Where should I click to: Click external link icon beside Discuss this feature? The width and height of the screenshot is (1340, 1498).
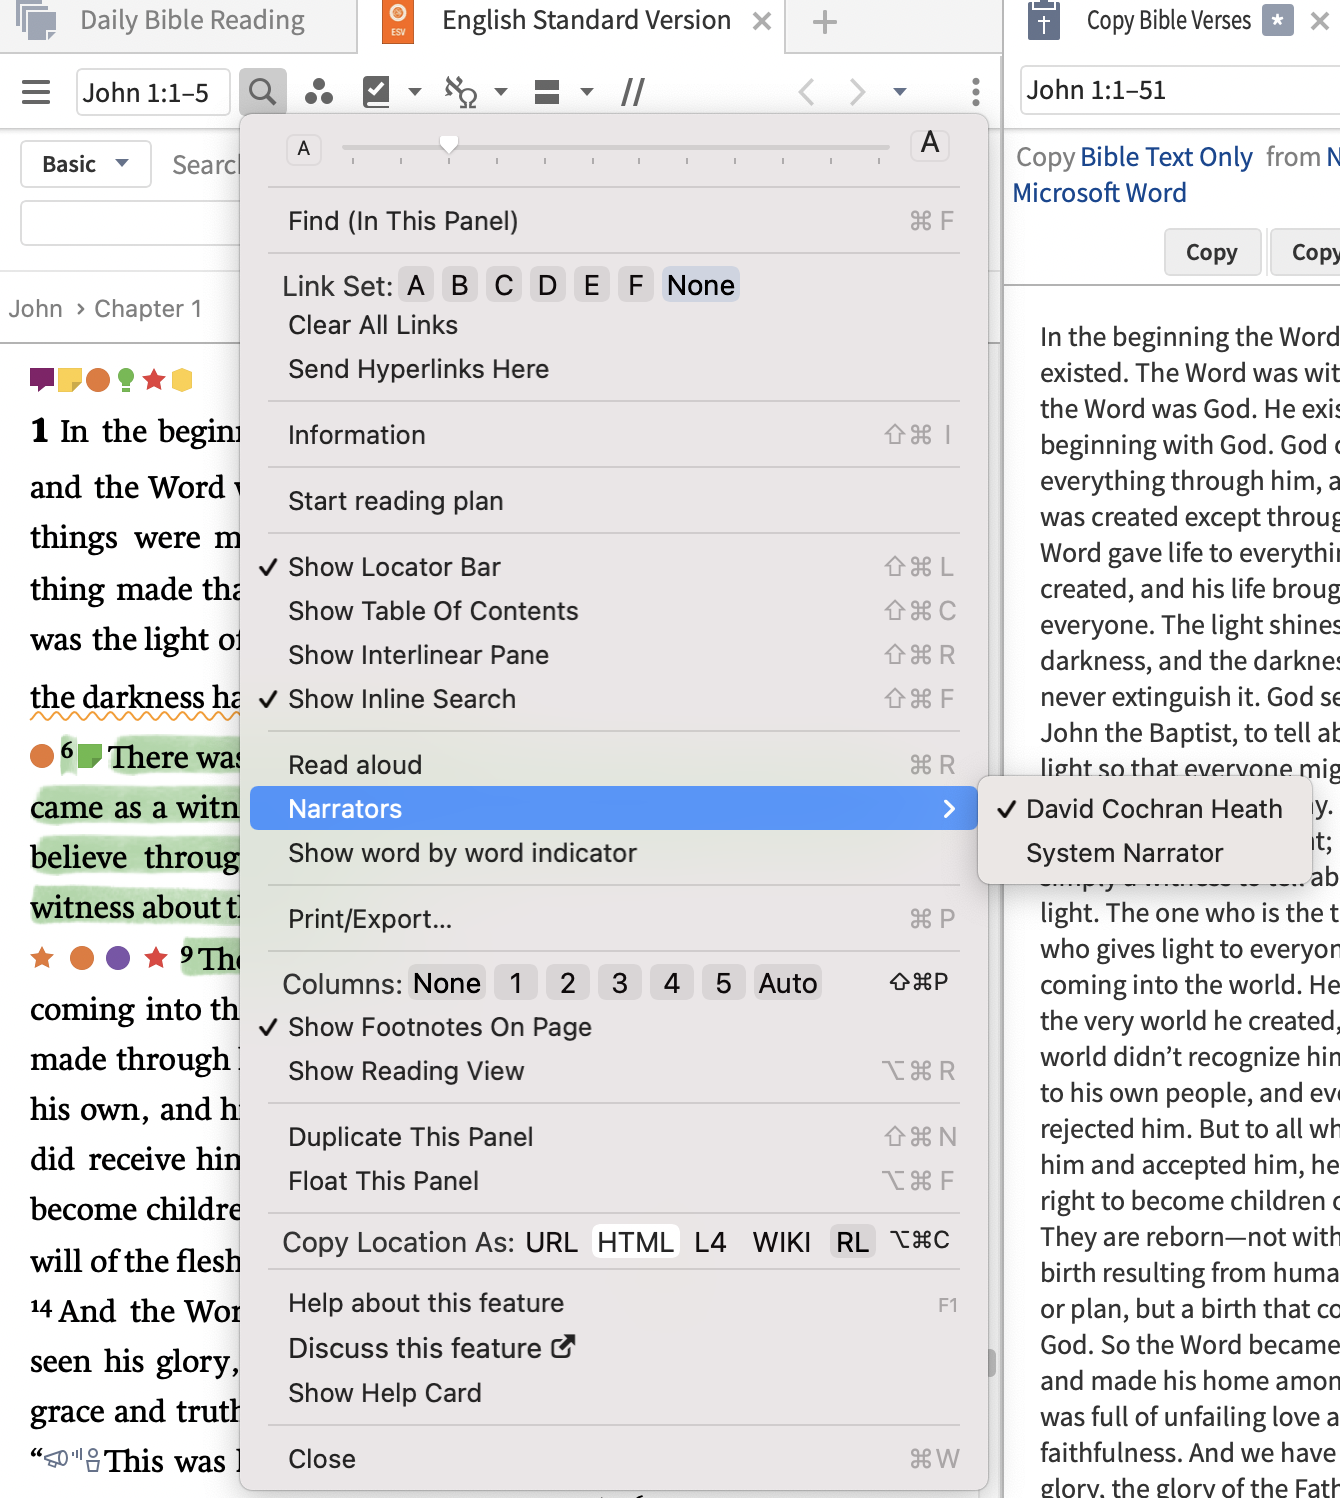pyautogui.click(x=563, y=1347)
